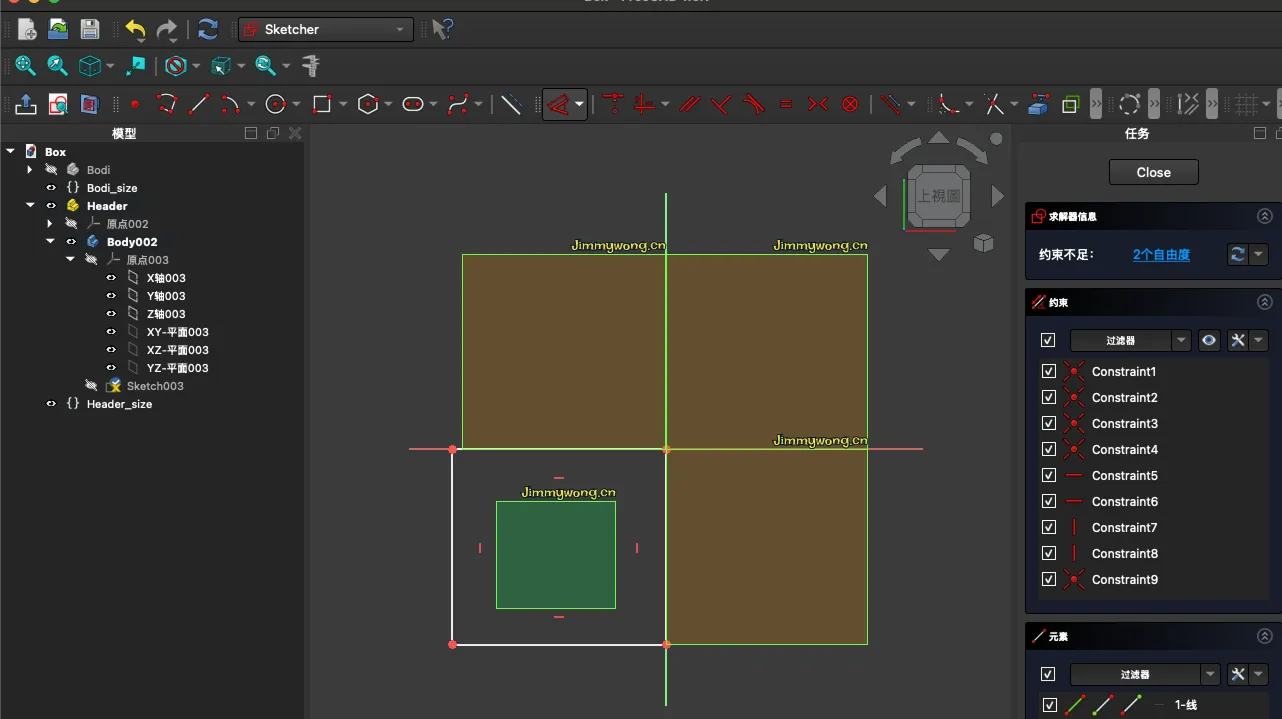Image resolution: width=1282 pixels, height=719 pixels.
Task: Collapse the Header tree node
Action: [30, 206]
